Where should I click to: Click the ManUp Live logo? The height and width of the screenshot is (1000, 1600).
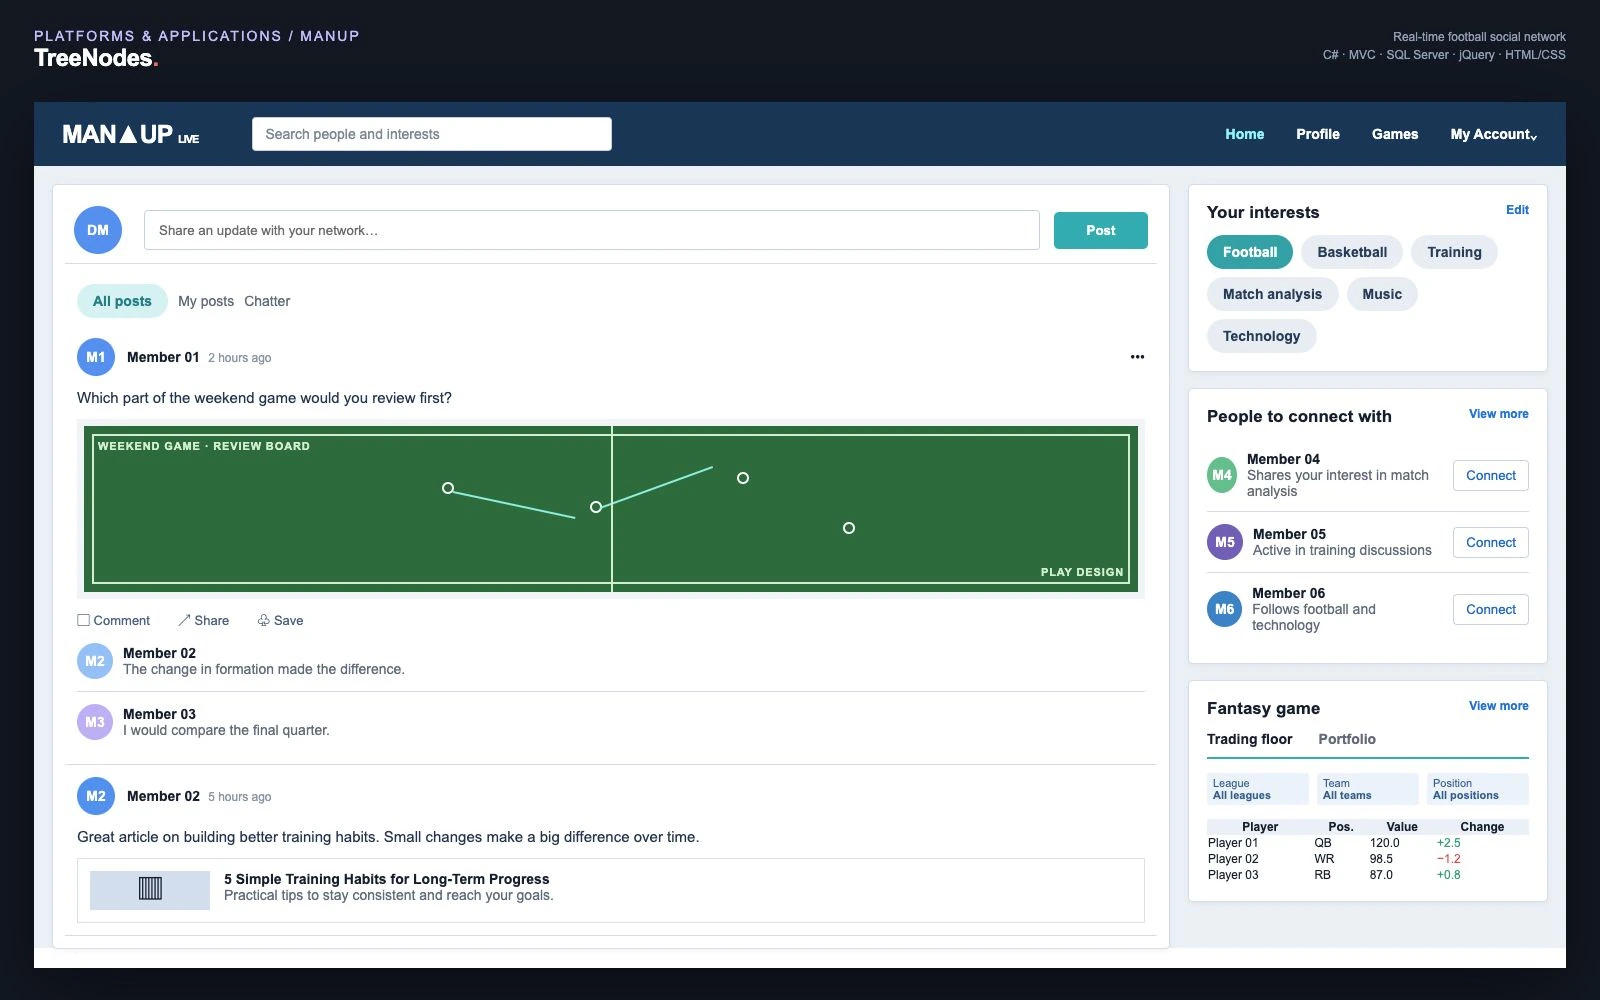click(x=131, y=134)
